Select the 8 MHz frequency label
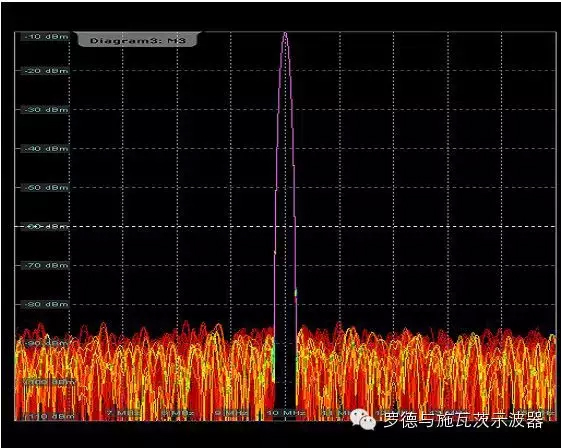Viewport: 561px width, 448px height. tap(178, 413)
